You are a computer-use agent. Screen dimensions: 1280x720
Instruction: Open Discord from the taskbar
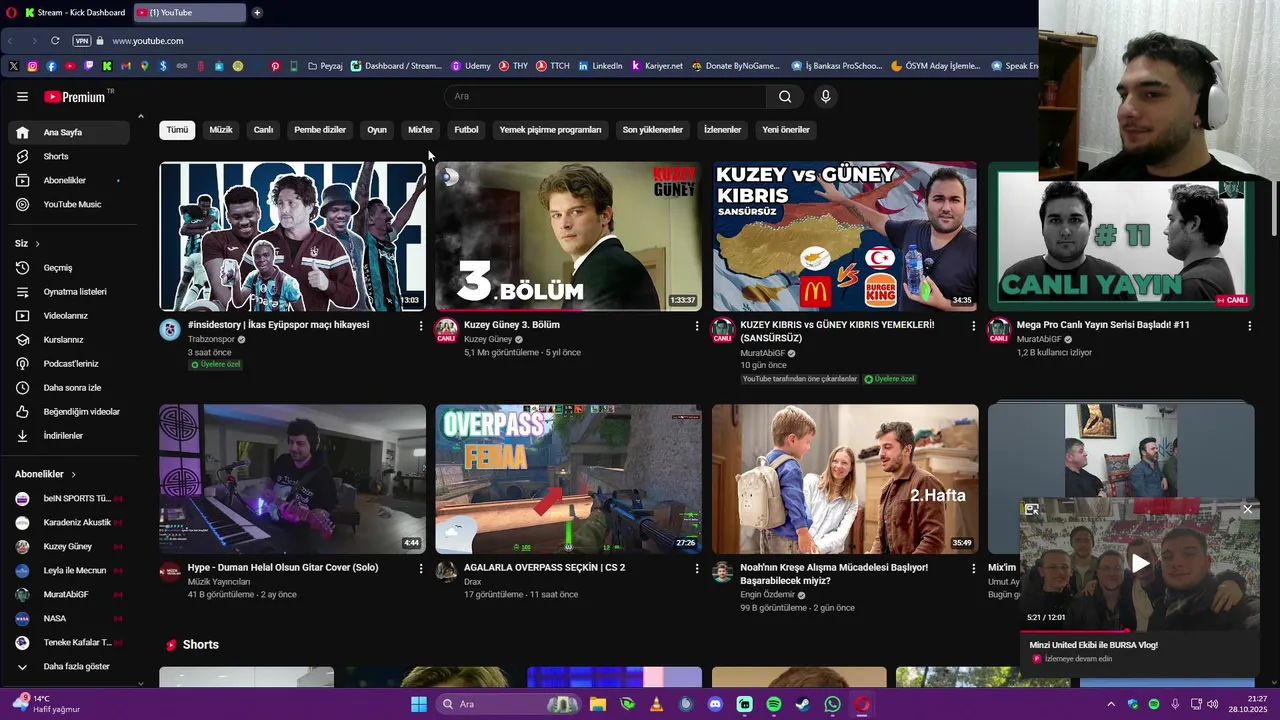coord(715,704)
